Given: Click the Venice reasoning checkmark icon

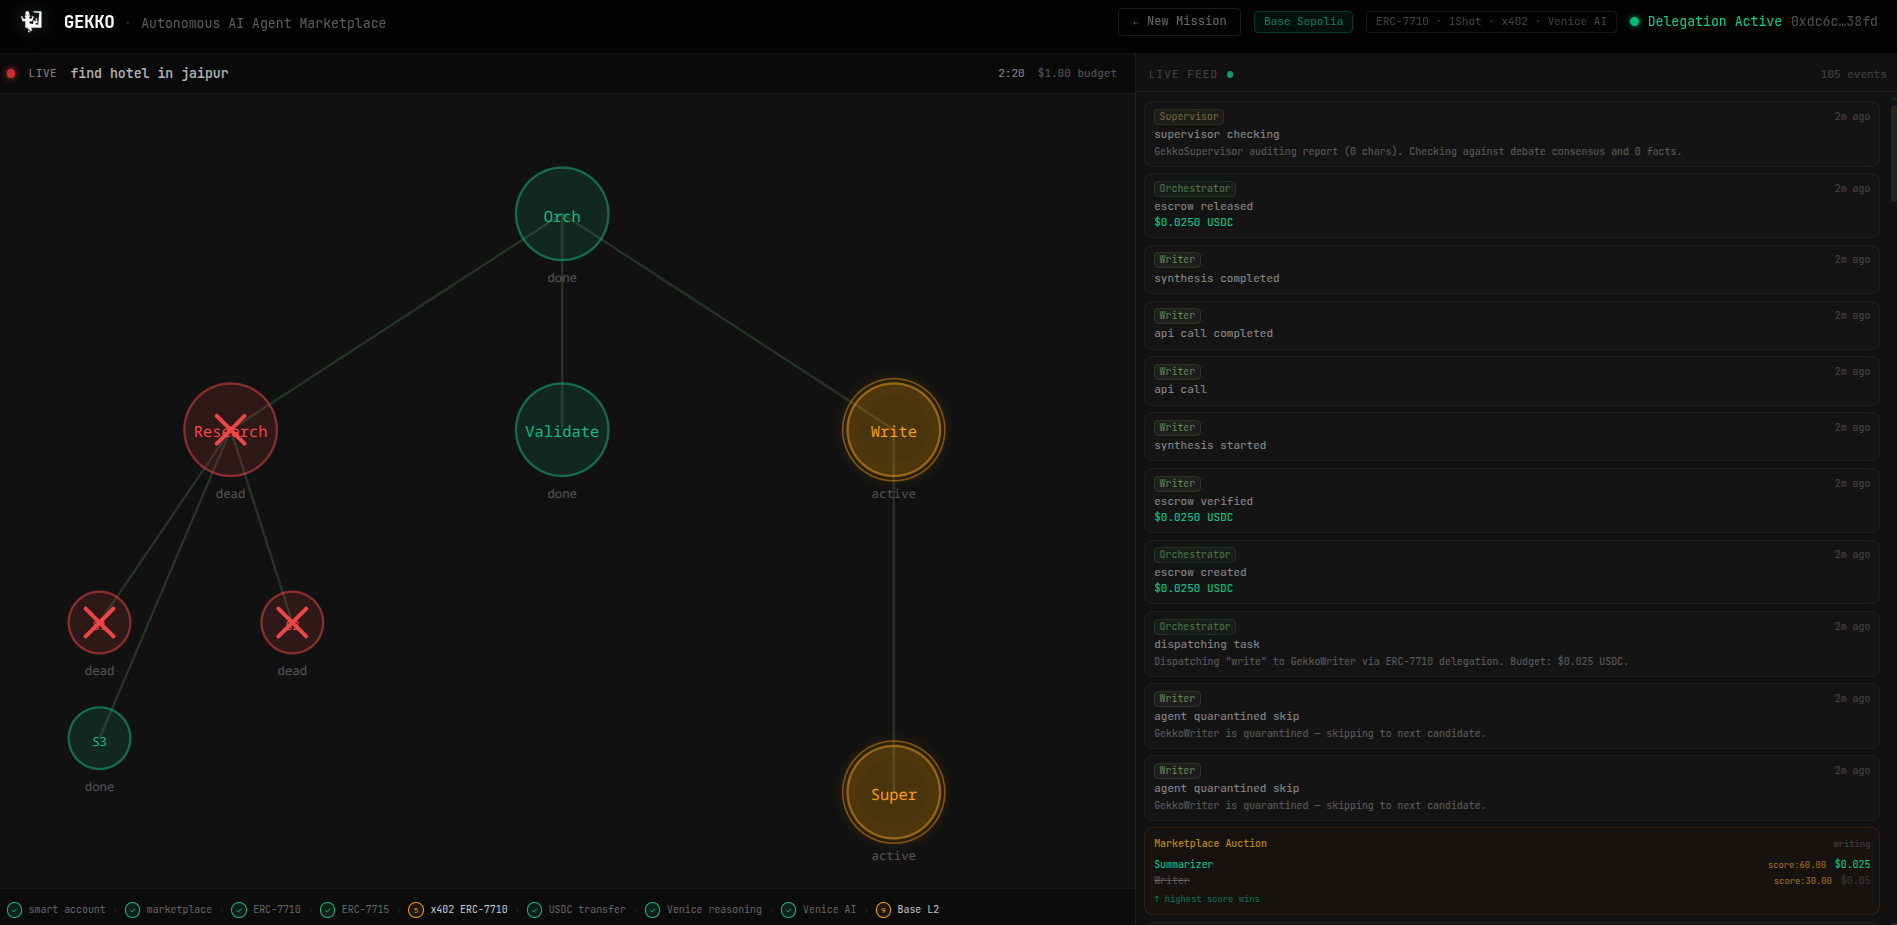Looking at the screenshot, I should coord(653,909).
